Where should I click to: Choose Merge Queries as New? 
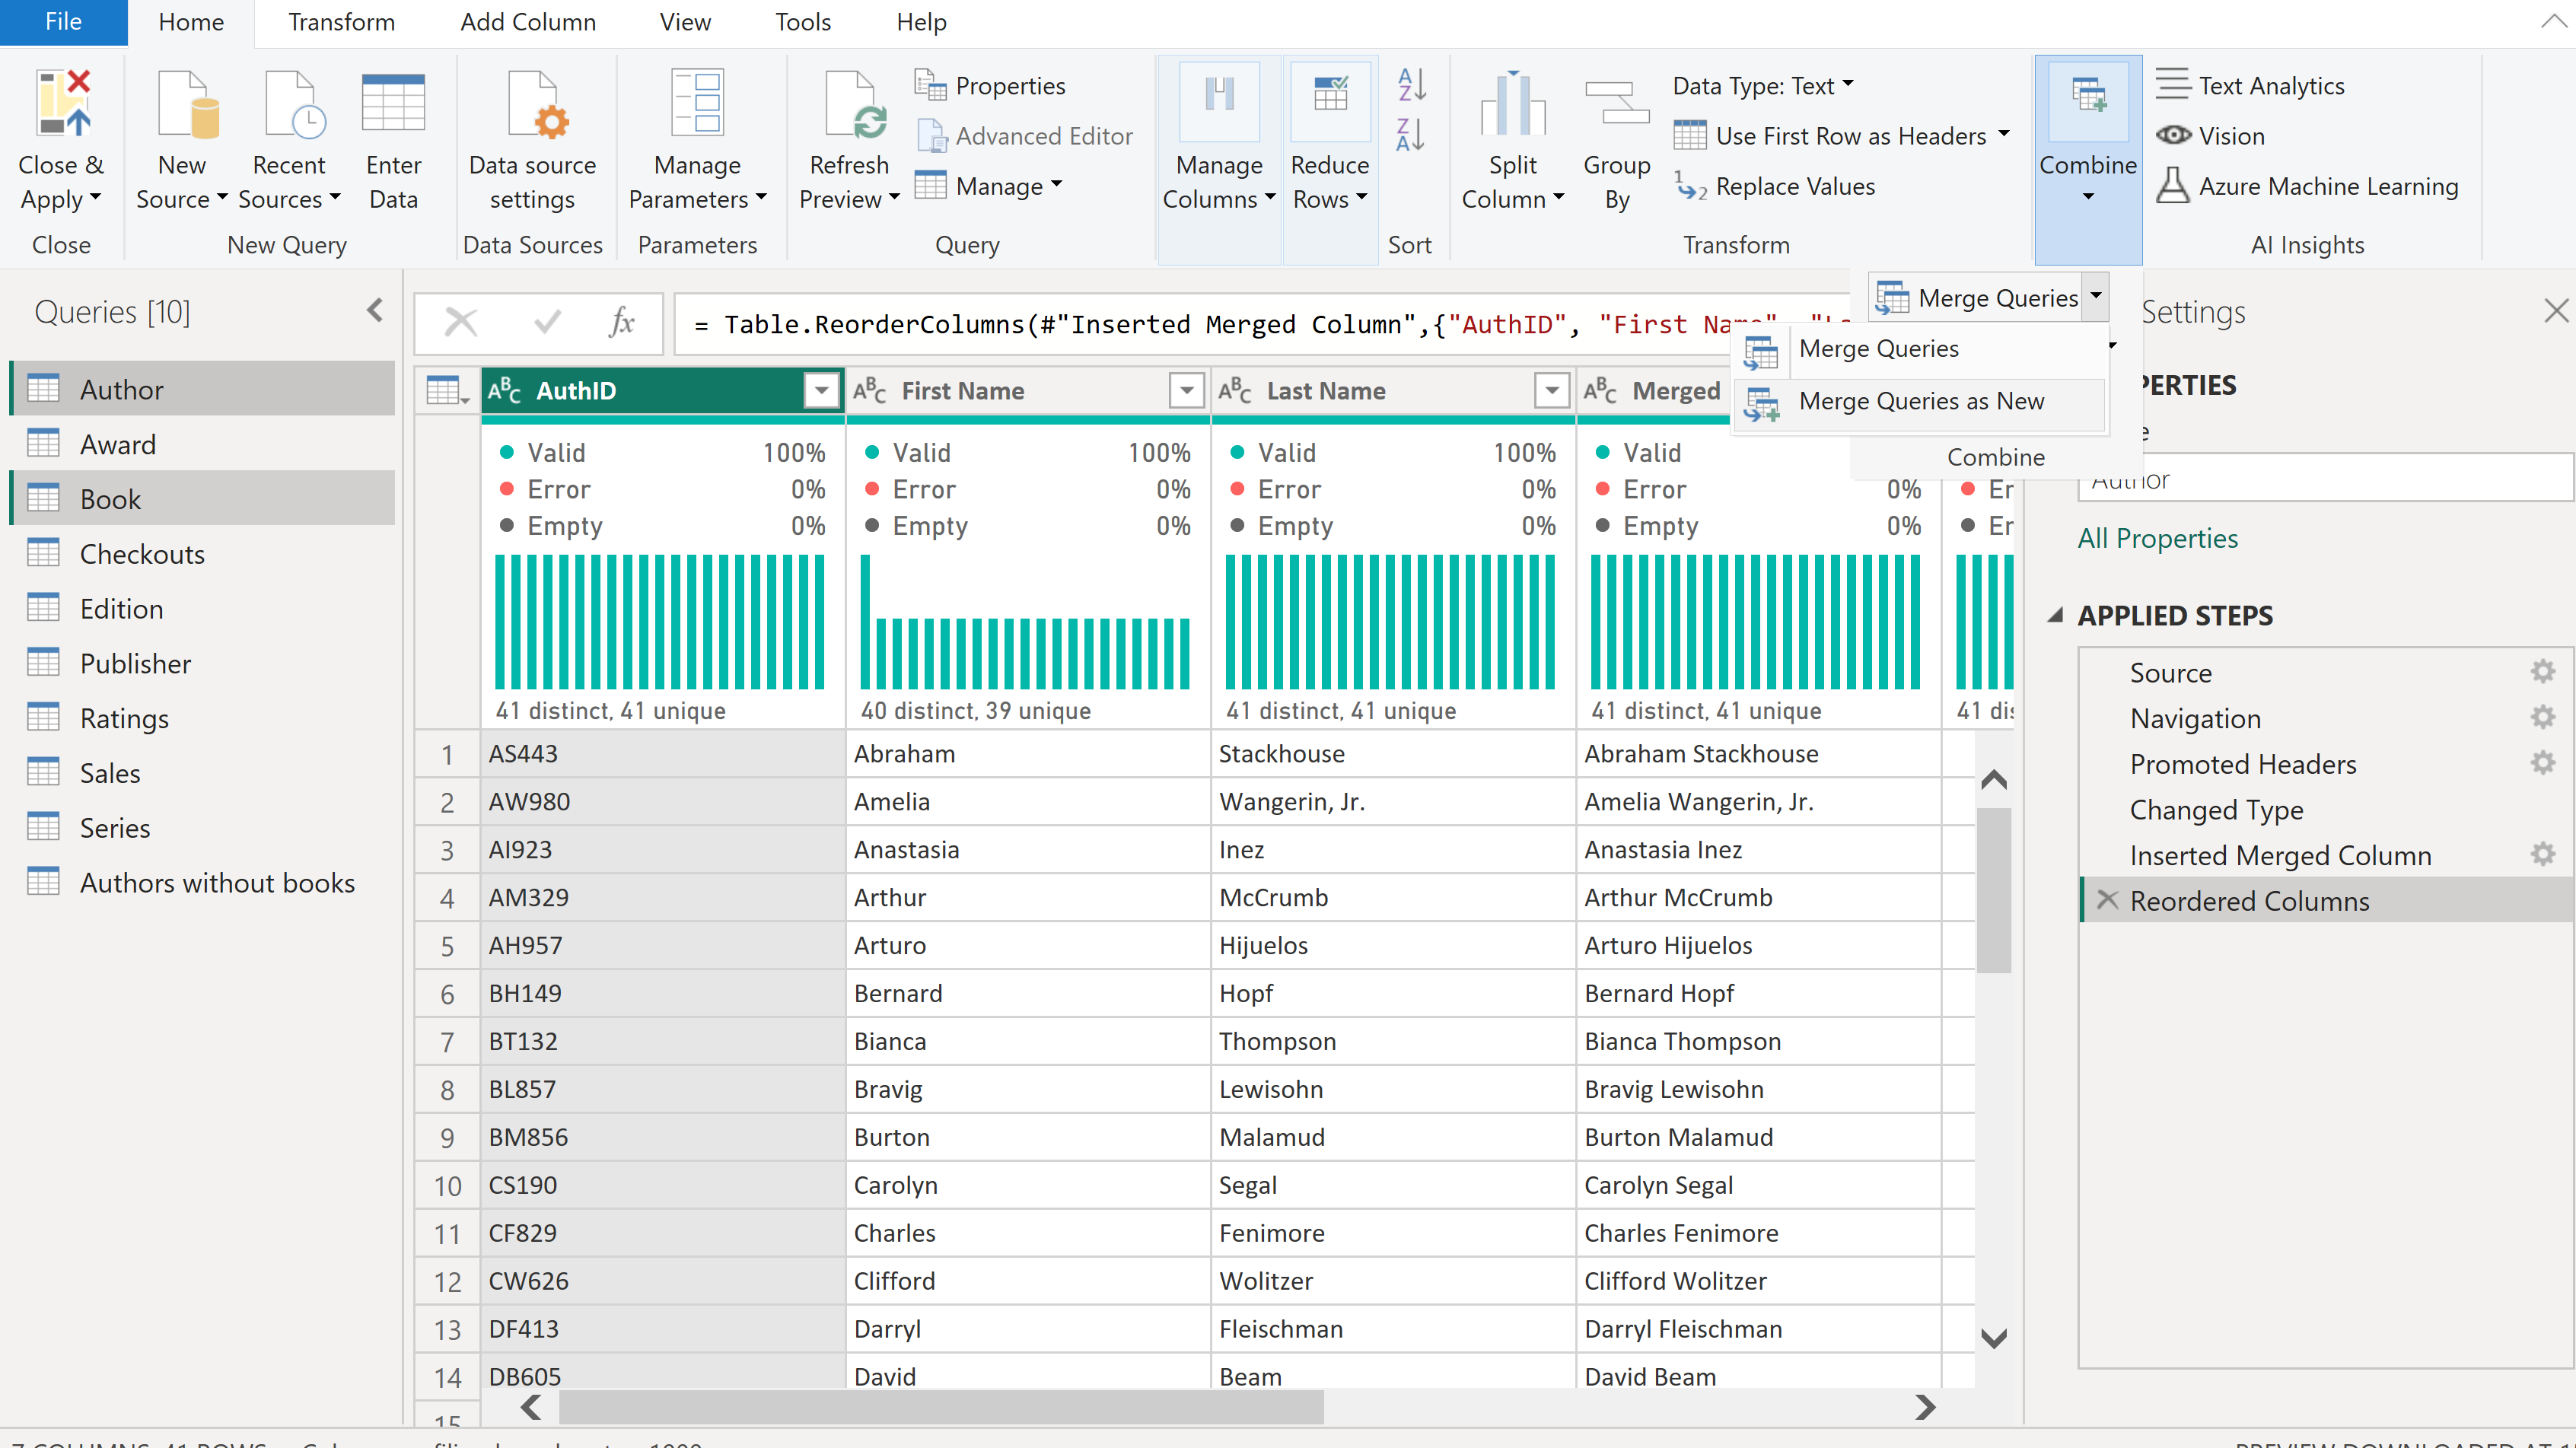click(x=1920, y=401)
